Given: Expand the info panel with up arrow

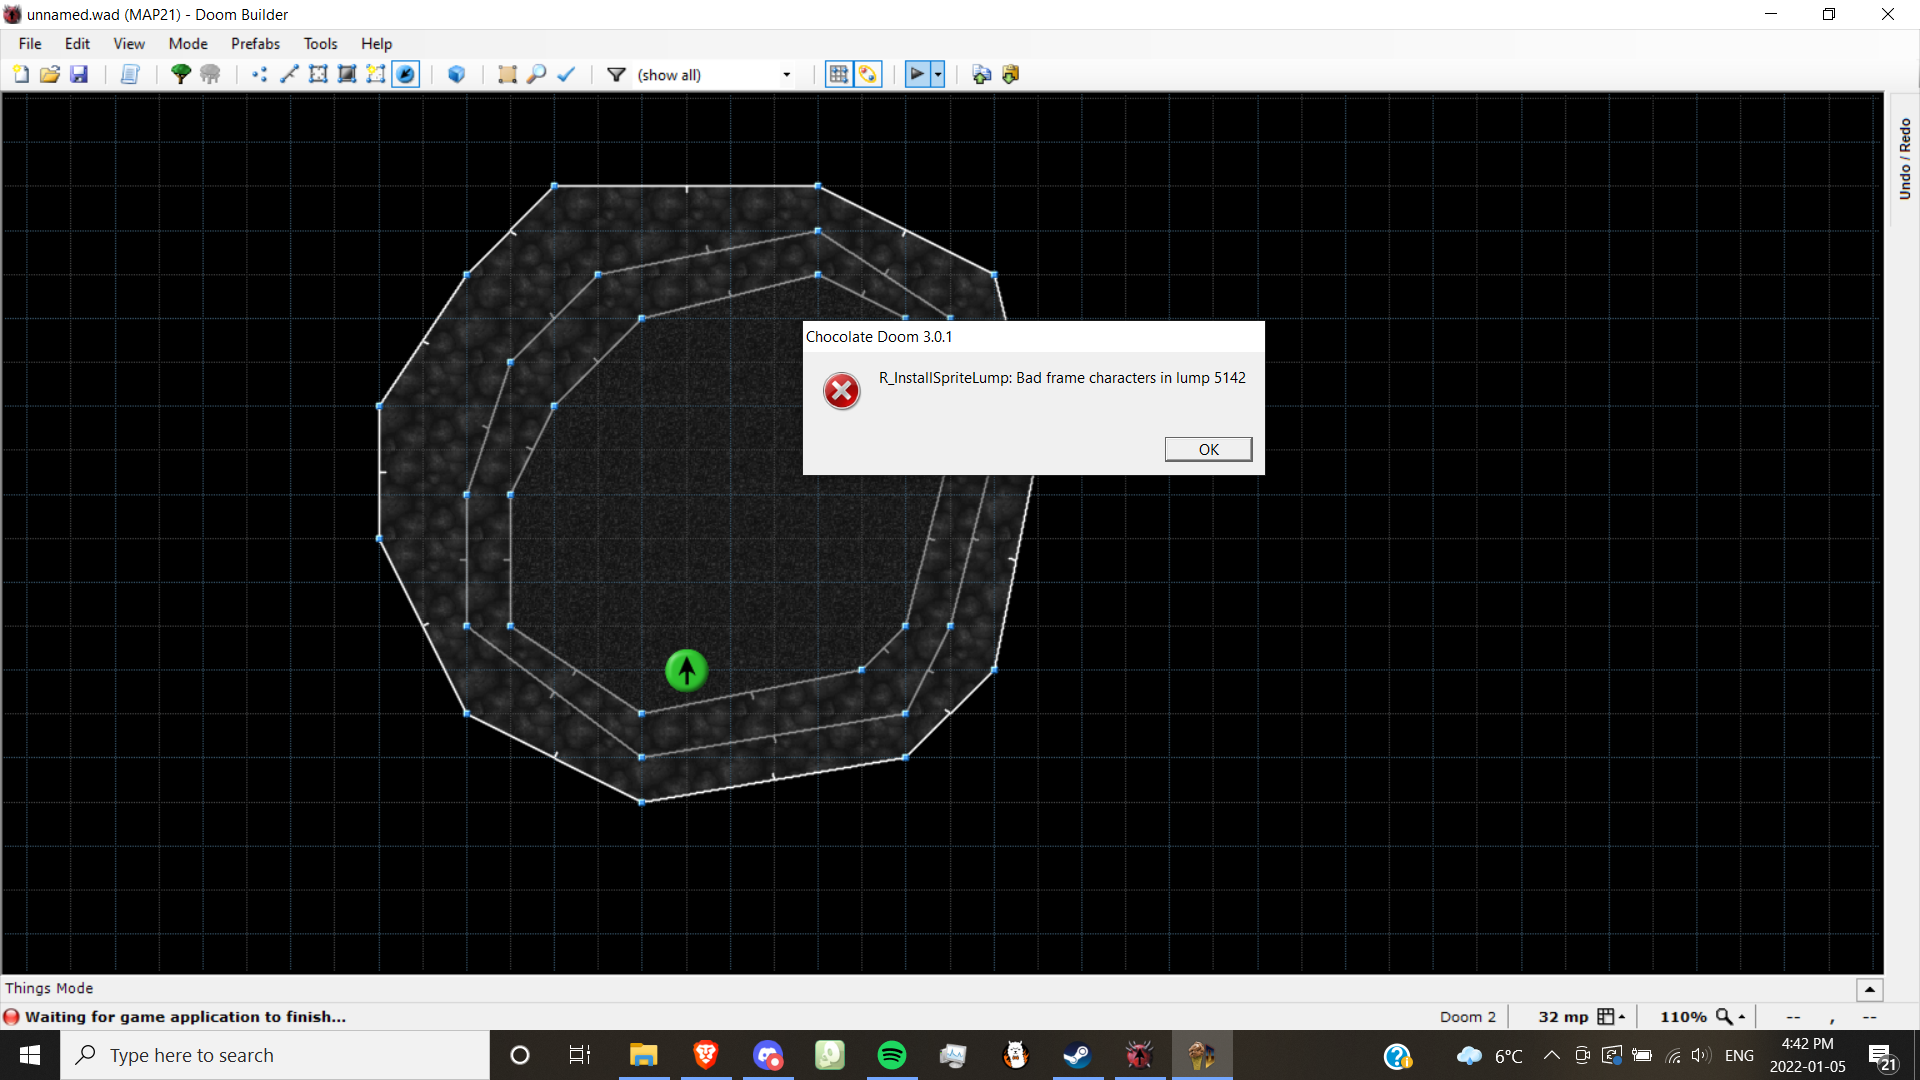Looking at the screenshot, I should click(x=1869, y=989).
